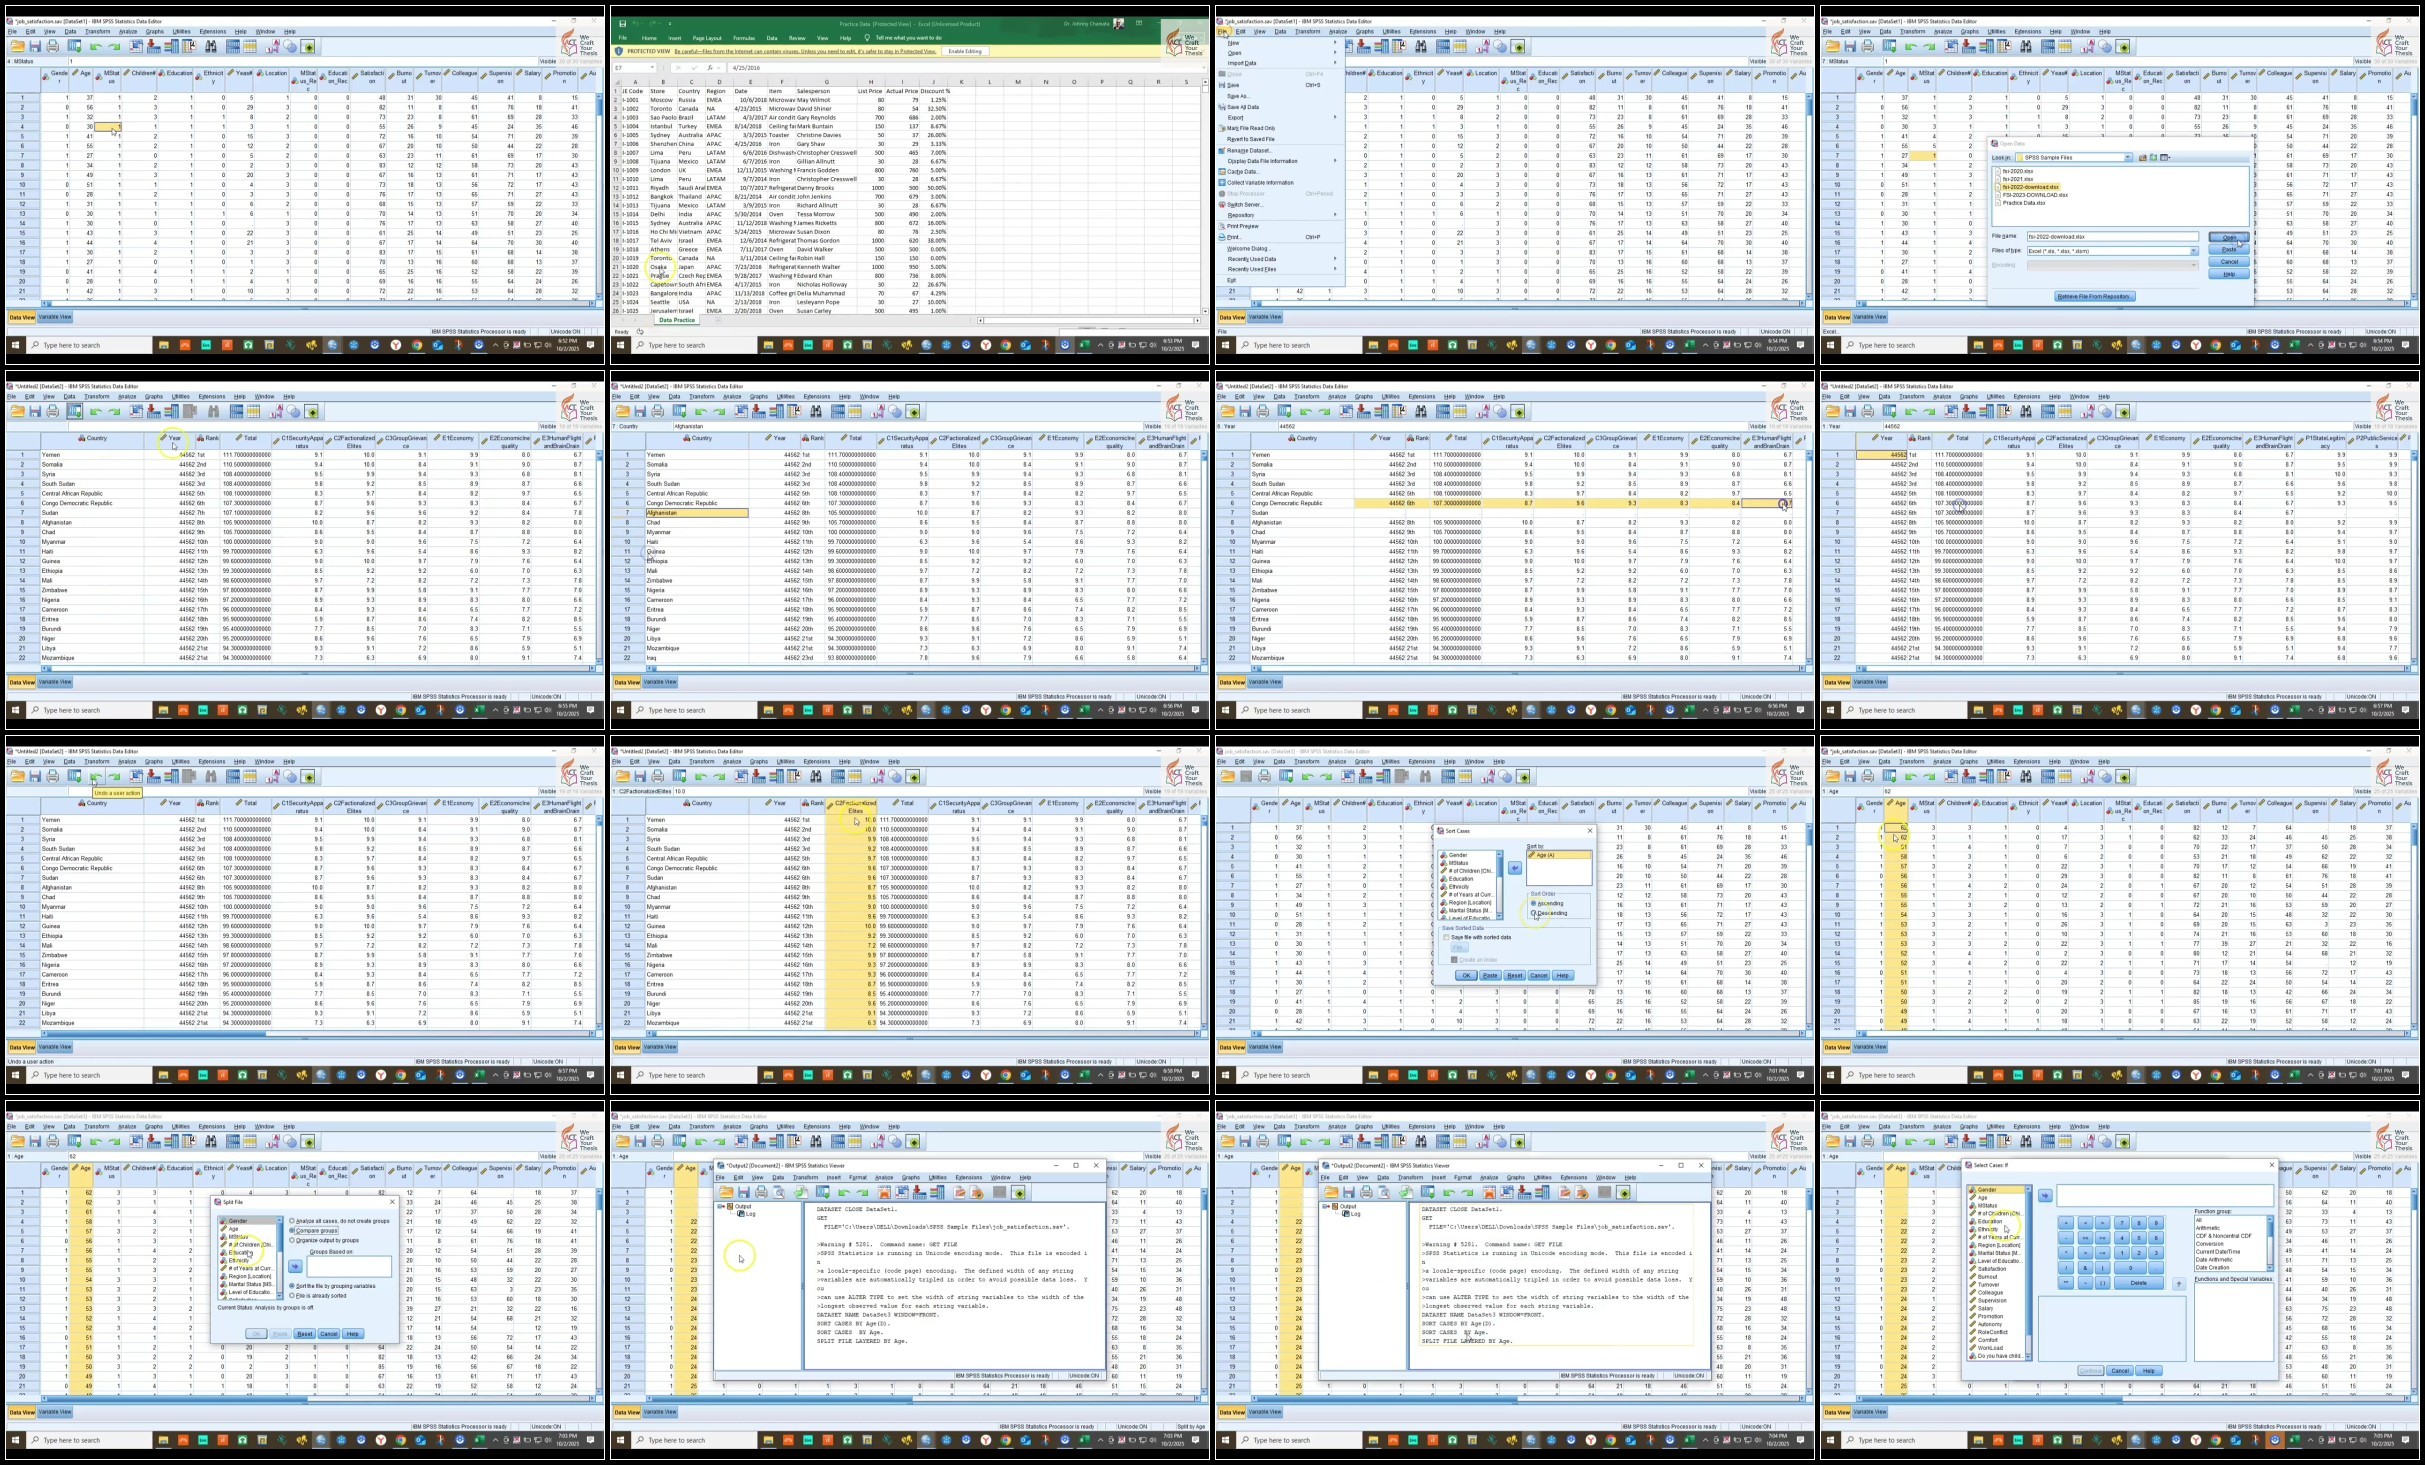Click Redo toolbar icon in the Split File frame
2425x1465 pixels.
tap(114, 1141)
